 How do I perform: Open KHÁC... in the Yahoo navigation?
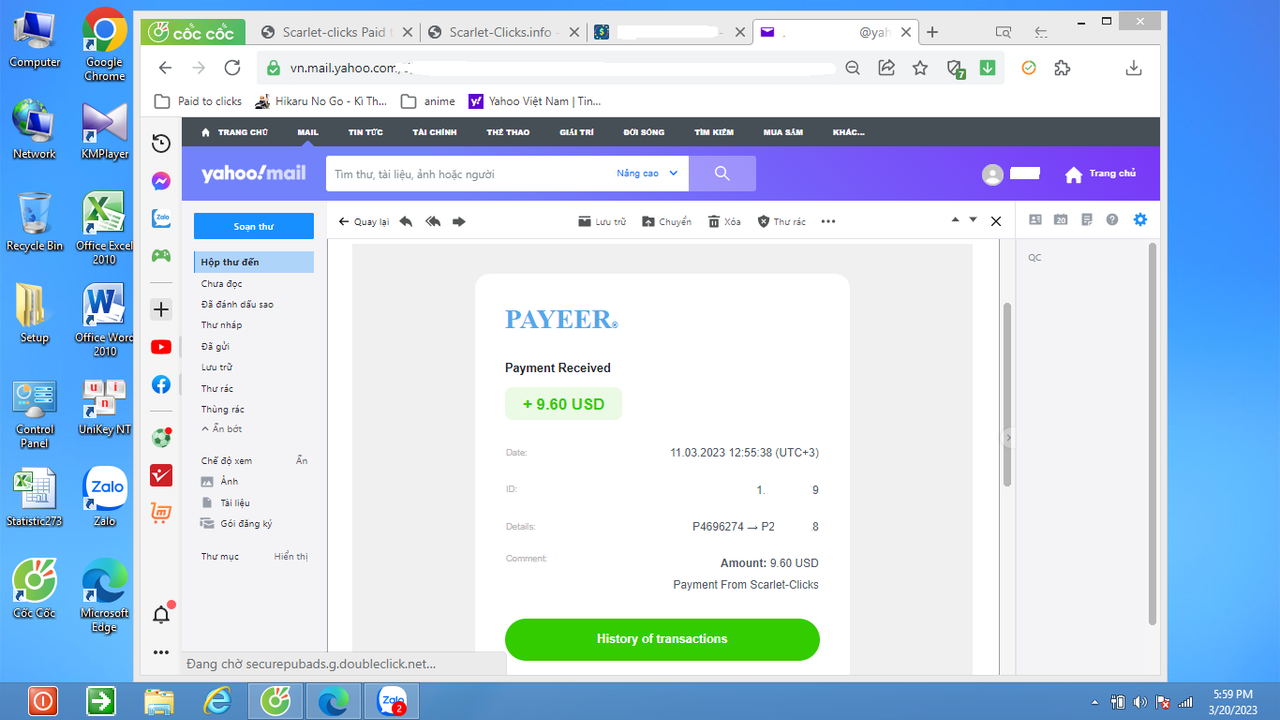coord(848,132)
